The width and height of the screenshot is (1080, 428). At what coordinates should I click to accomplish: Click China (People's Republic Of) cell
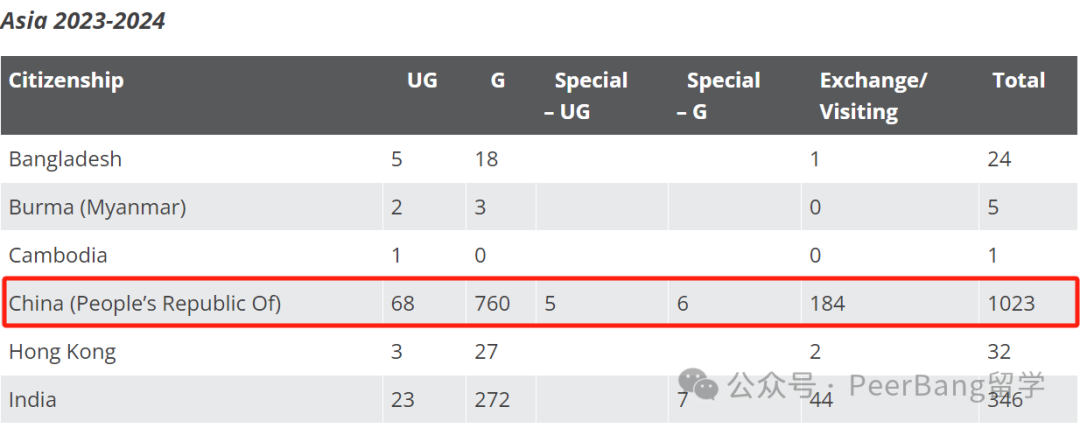point(145,303)
